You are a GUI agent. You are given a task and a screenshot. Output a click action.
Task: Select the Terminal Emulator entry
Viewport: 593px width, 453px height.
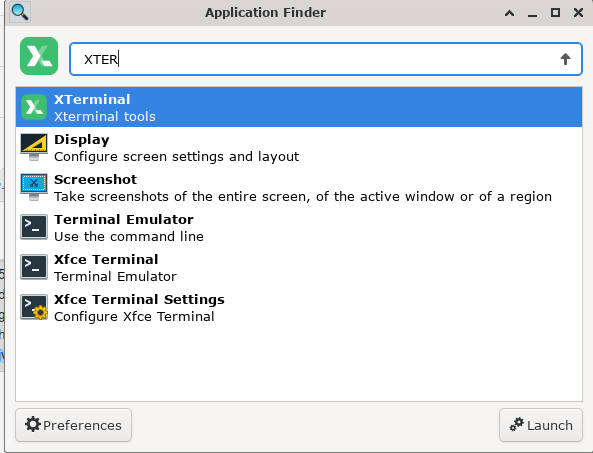click(299, 227)
